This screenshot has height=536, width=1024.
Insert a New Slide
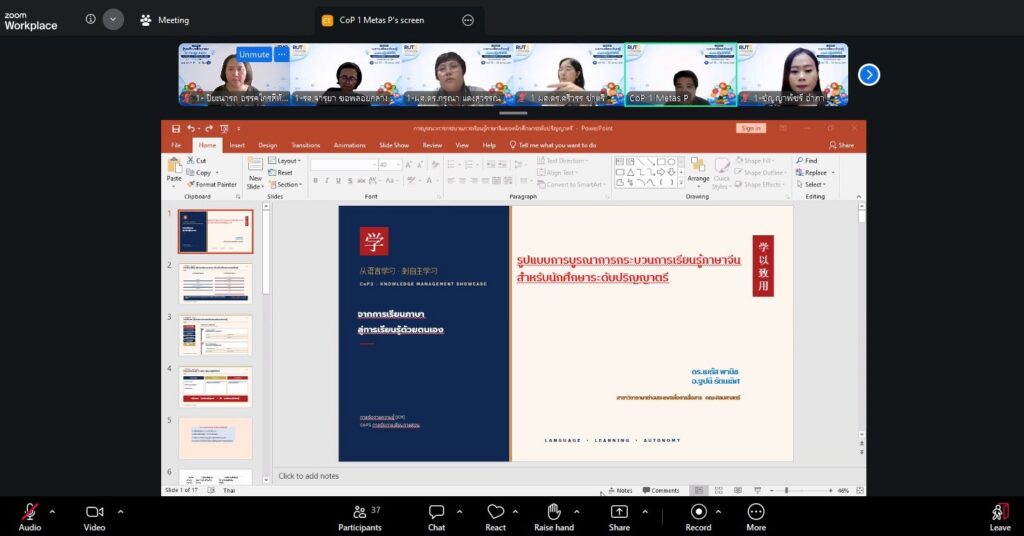click(x=255, y=173)
